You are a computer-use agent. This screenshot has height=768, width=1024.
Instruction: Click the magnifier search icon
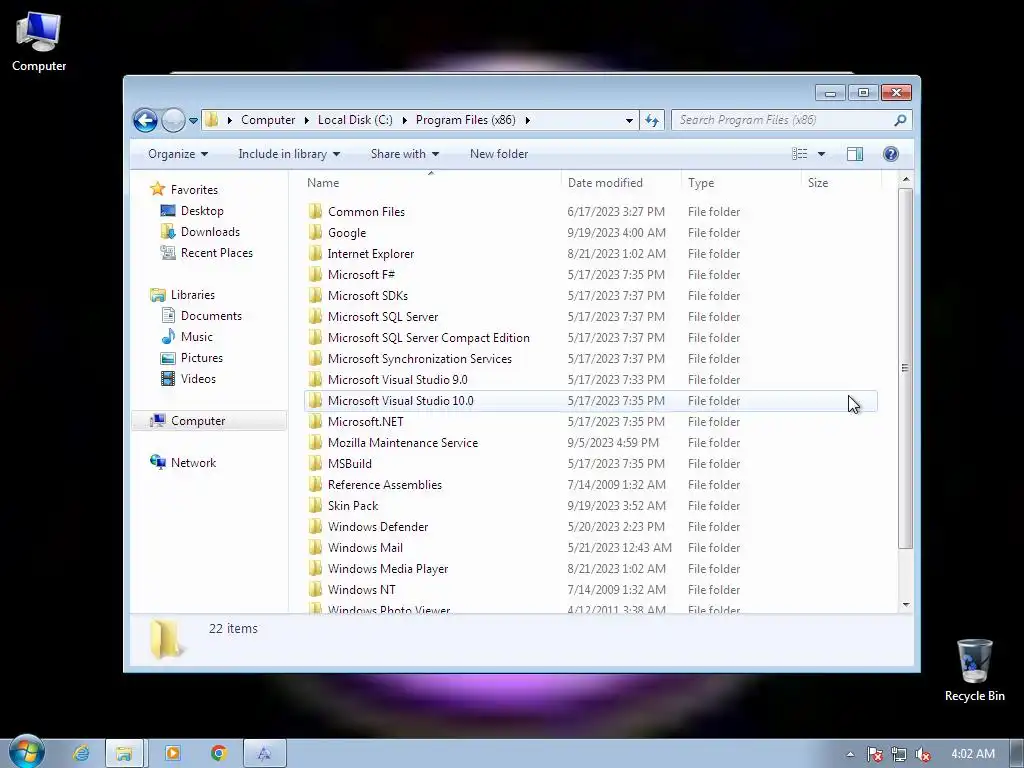(x=900, y=120)
